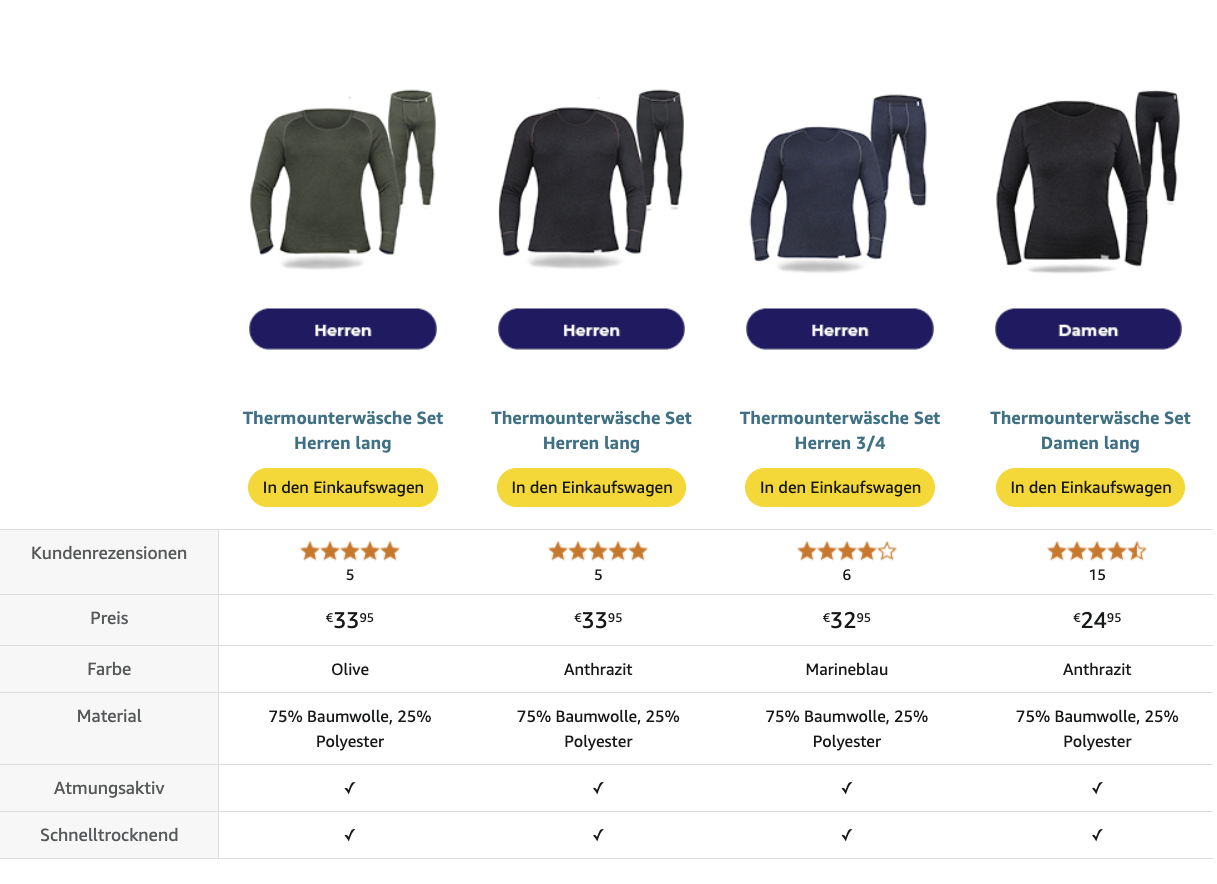
Task: Add the Damen lang set to cart
Action: [x=1090, y=488]
